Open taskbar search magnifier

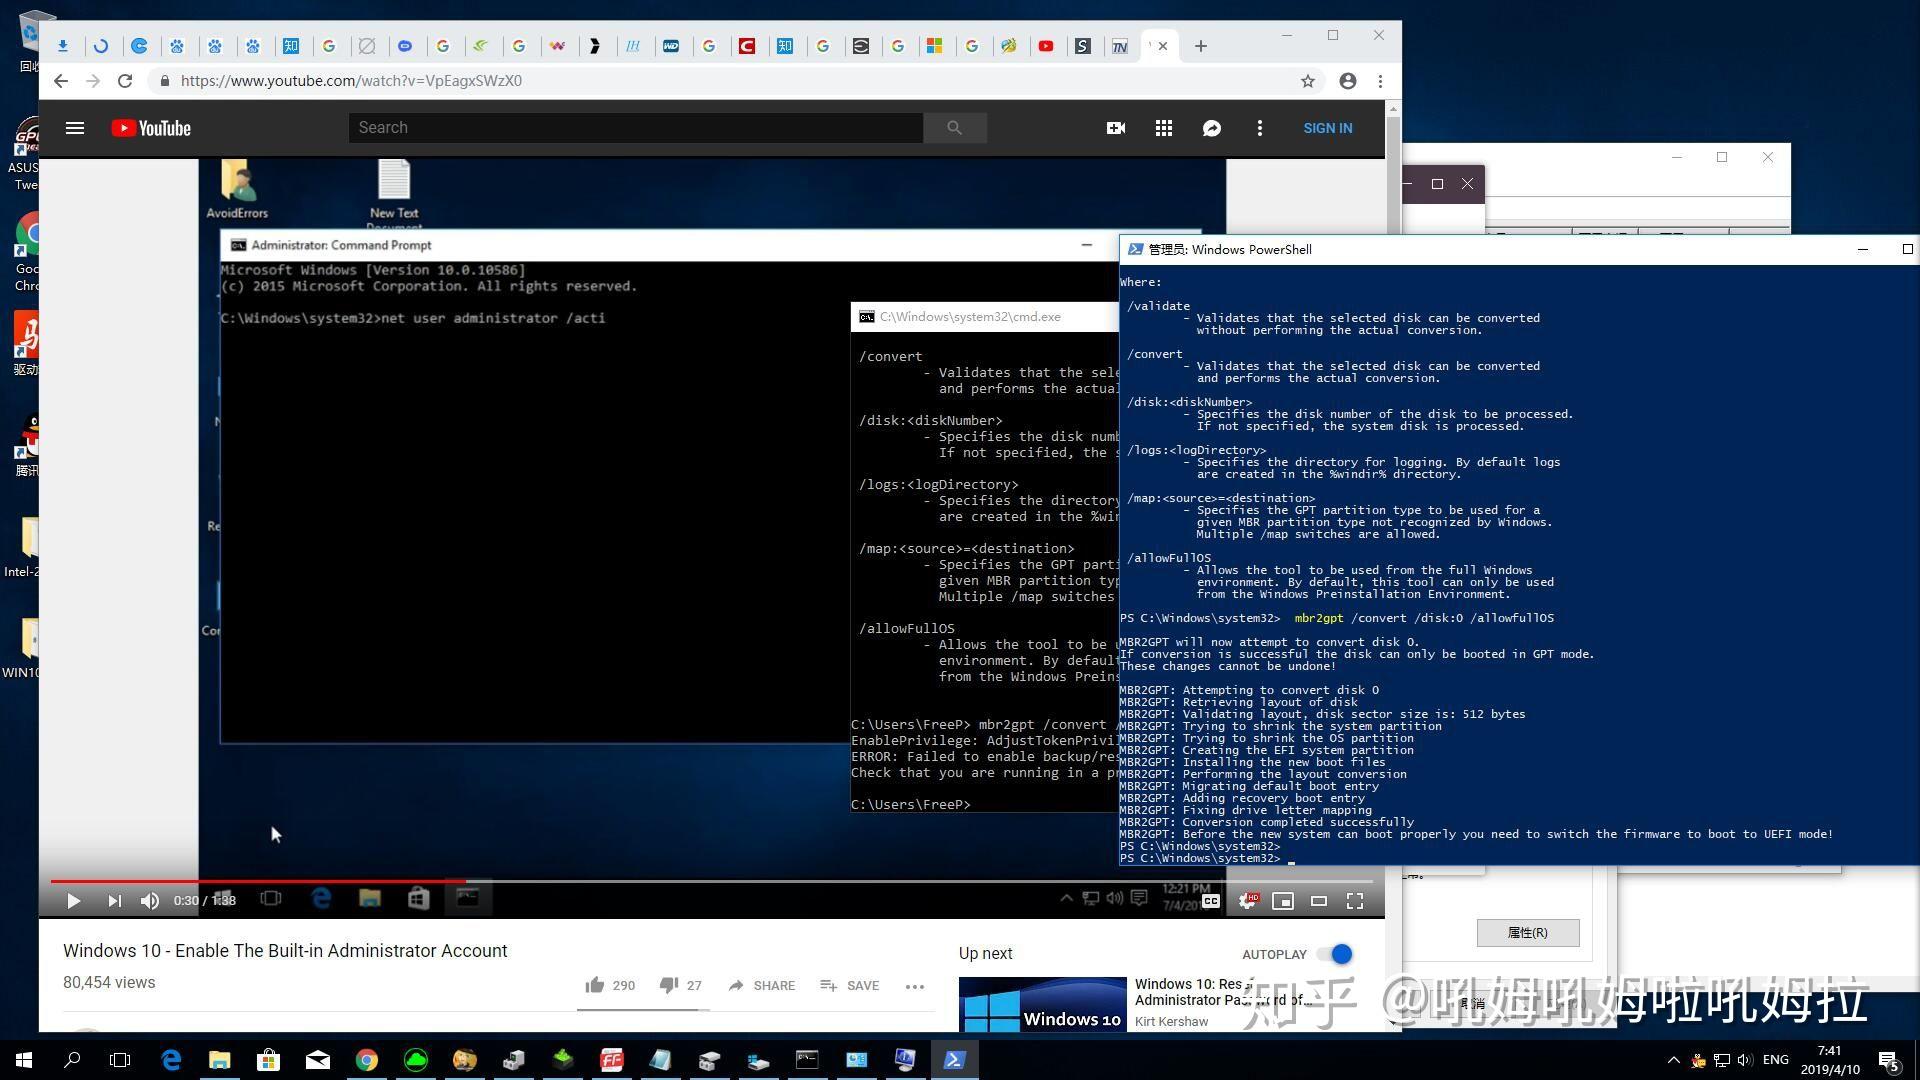click(x=72, y=1060)
